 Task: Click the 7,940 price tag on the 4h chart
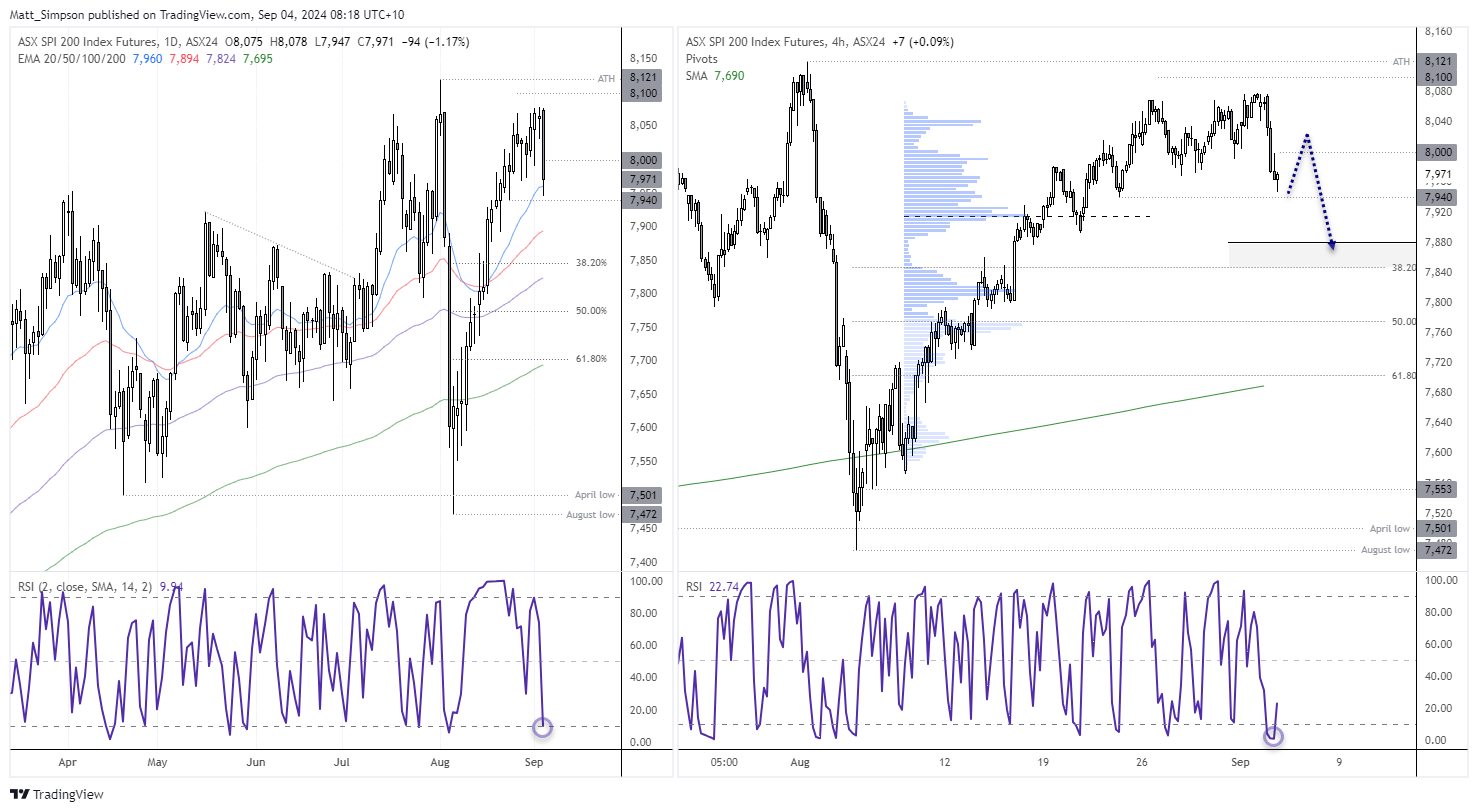point(1435,197)
